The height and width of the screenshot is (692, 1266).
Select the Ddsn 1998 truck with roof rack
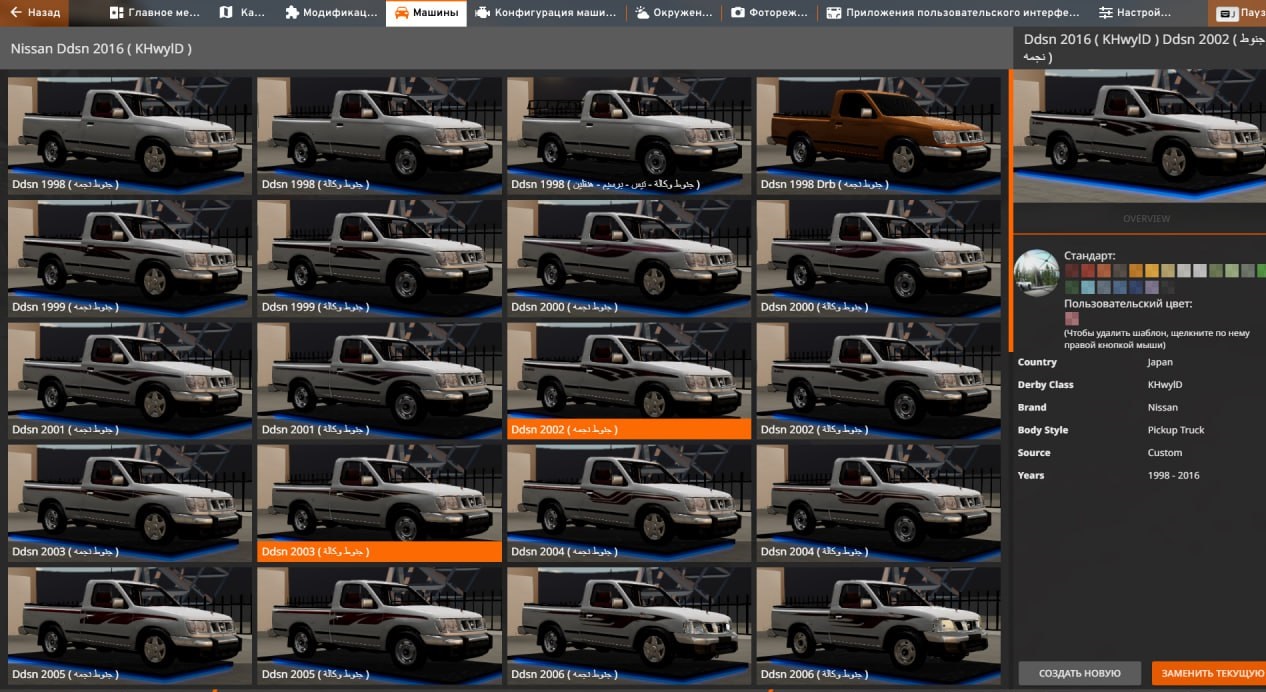click(x=628, y=128)
